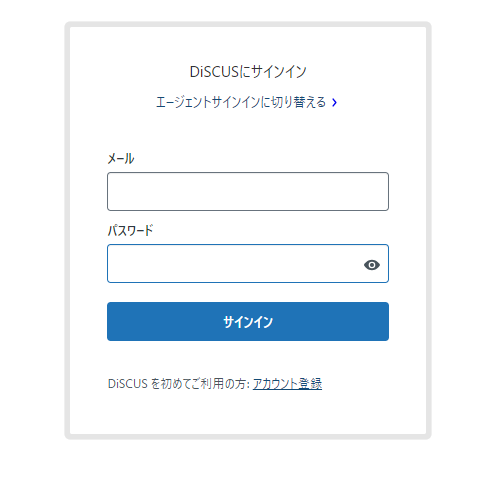Screen dimensions: 490x481
Task: Click the パスワード field label
Action: [130, 230]
